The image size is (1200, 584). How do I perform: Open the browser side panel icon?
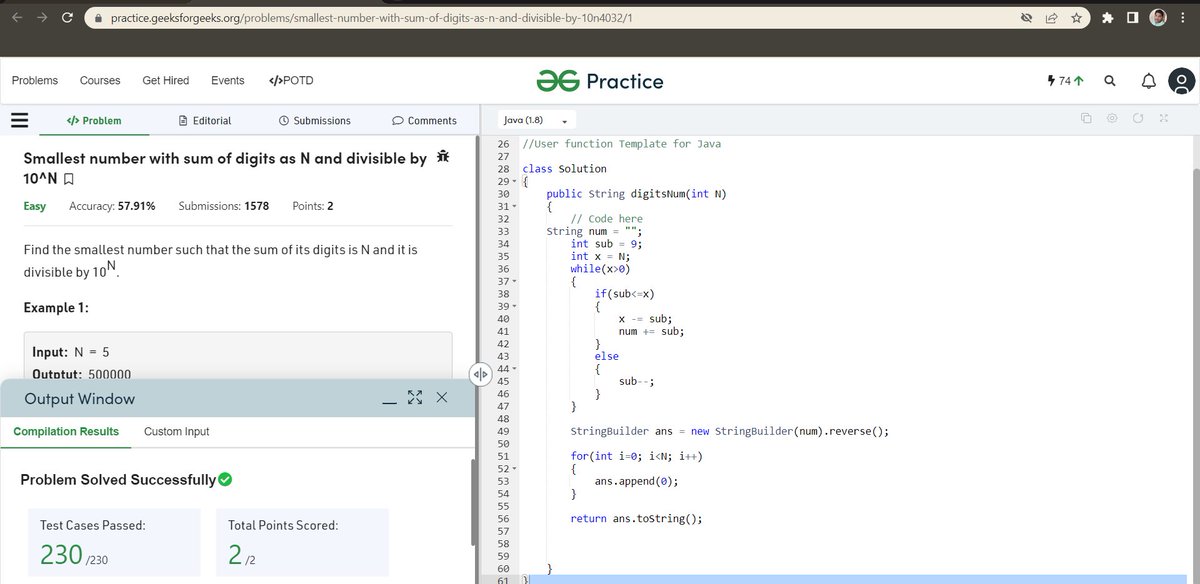[1132, 18]
